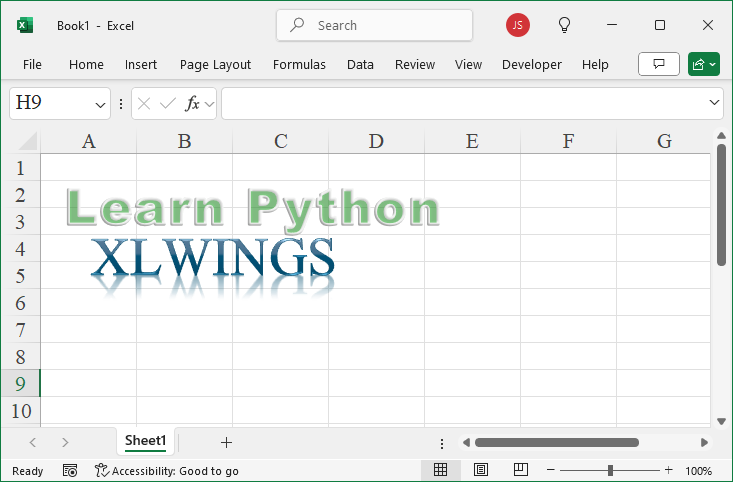This screenshot has width=733, height=482.
Task: Open the Help tab
Action: pos(595,65)
